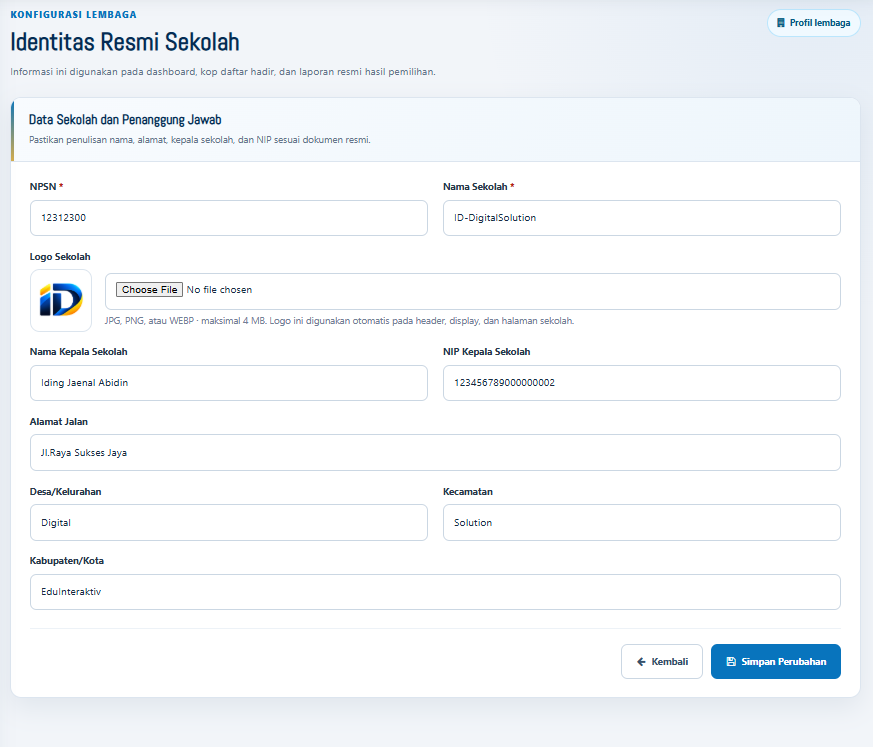Click the Data Sekolah dan Penanggung Jawab title
Screen dimensions: 873x747
125,120
